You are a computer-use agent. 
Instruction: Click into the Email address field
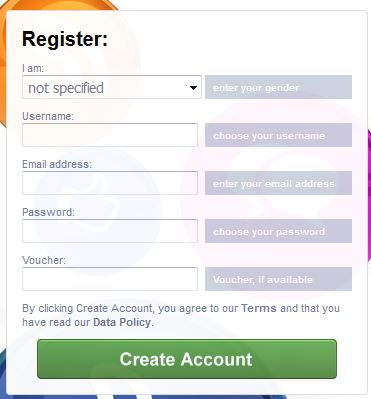pos(110,183)
